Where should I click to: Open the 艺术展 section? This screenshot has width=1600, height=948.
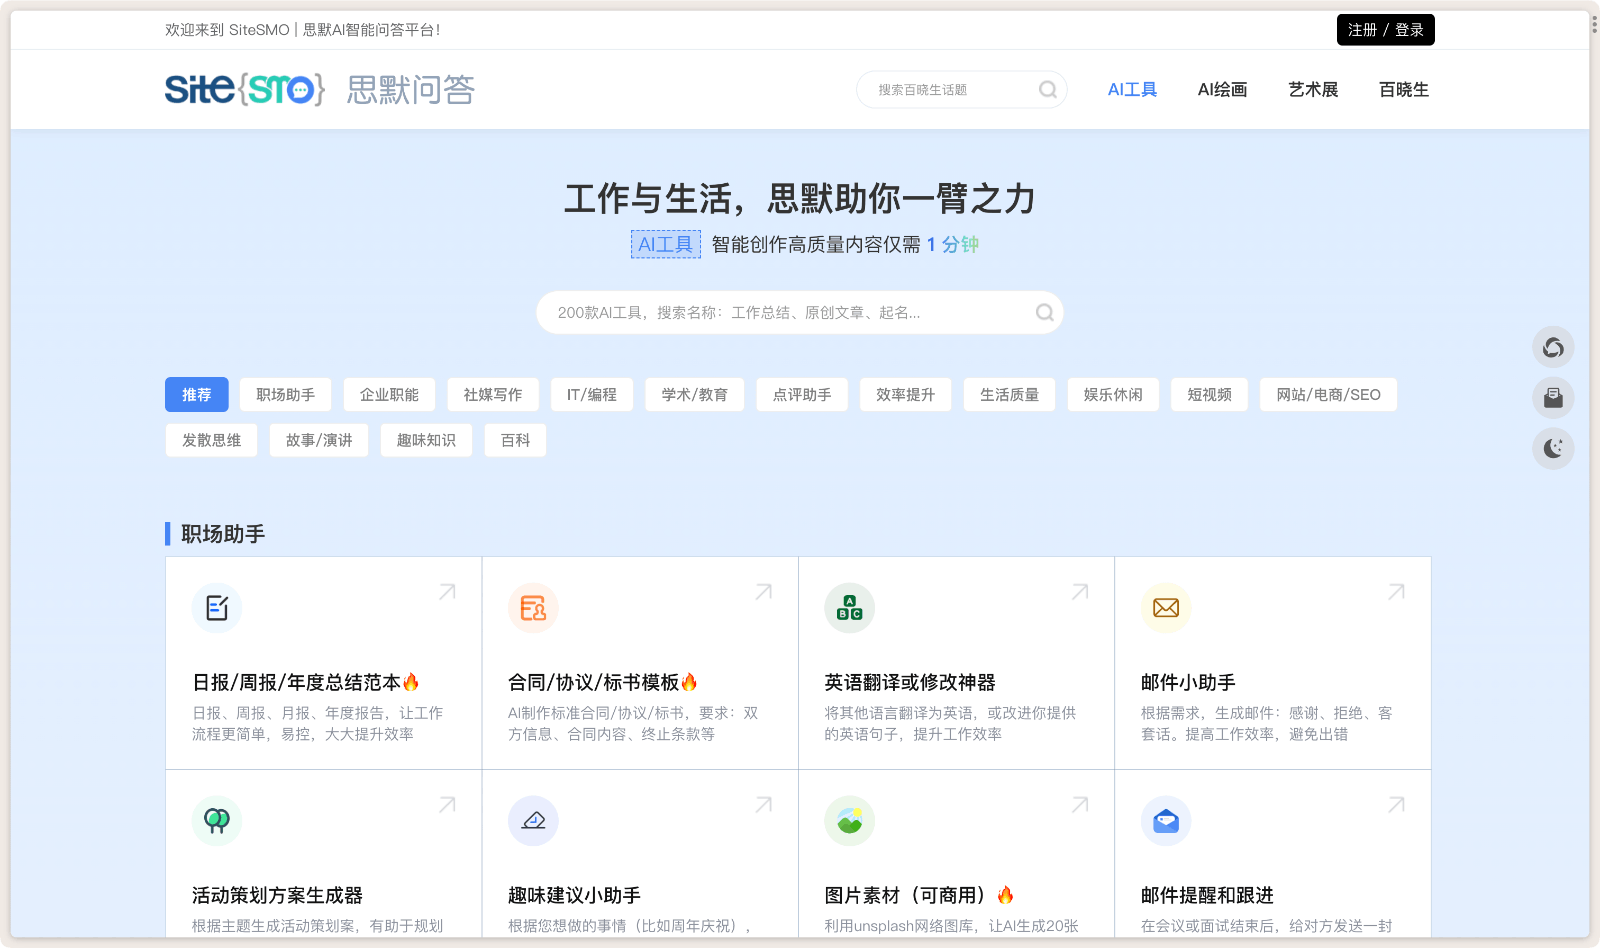(x=1313, y=89)
